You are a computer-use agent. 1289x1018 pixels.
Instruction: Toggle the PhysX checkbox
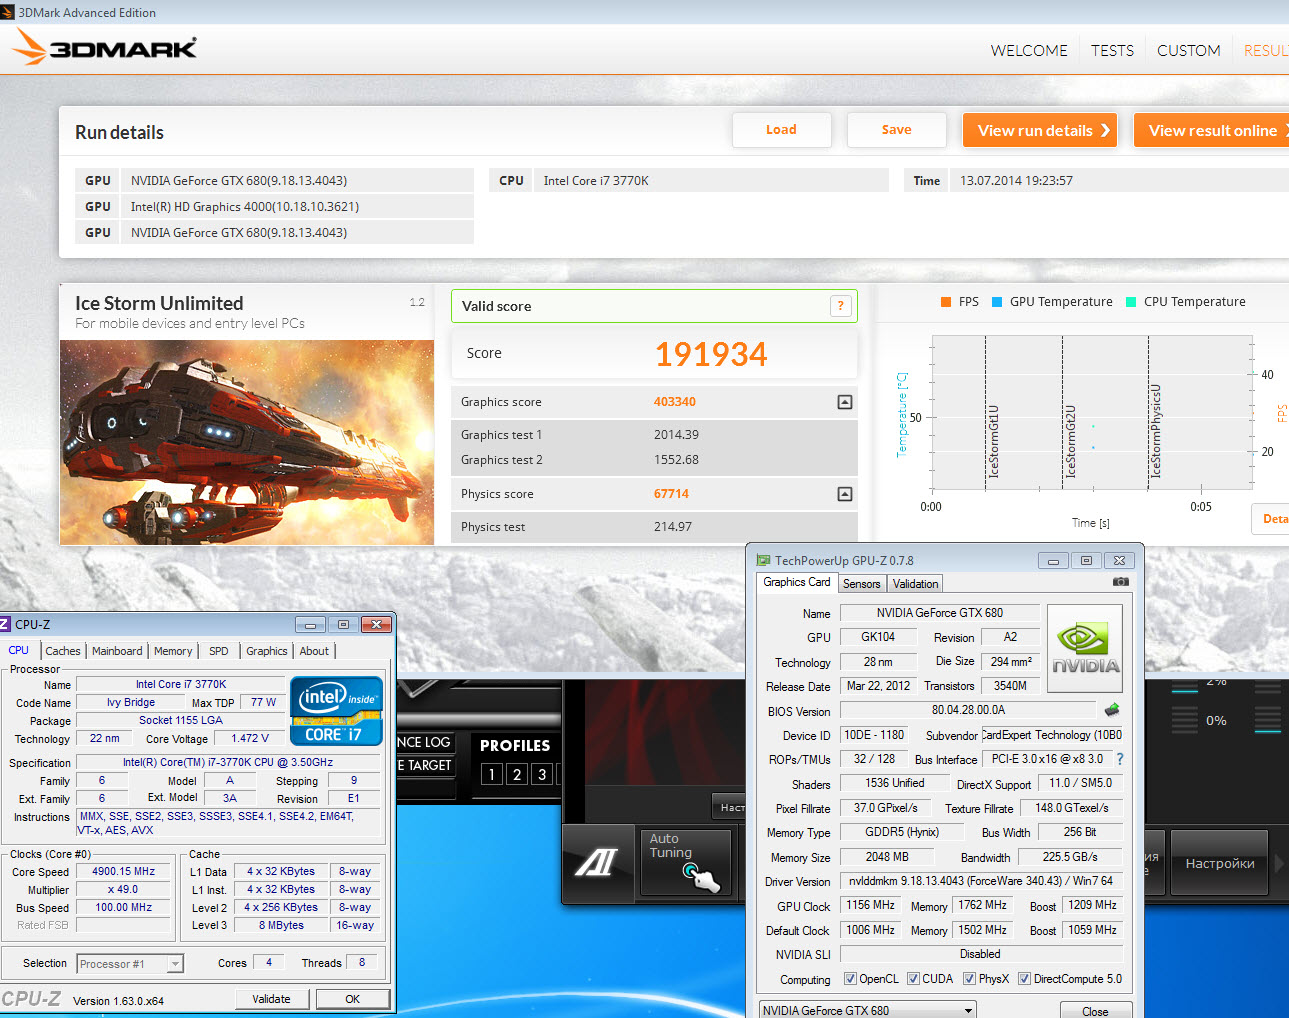(x=969, y=979)
